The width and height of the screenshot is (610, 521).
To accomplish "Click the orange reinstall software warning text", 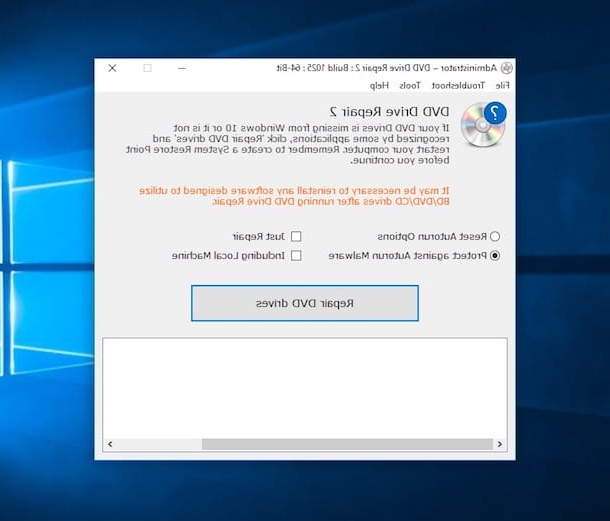I will tap(294, 196).
